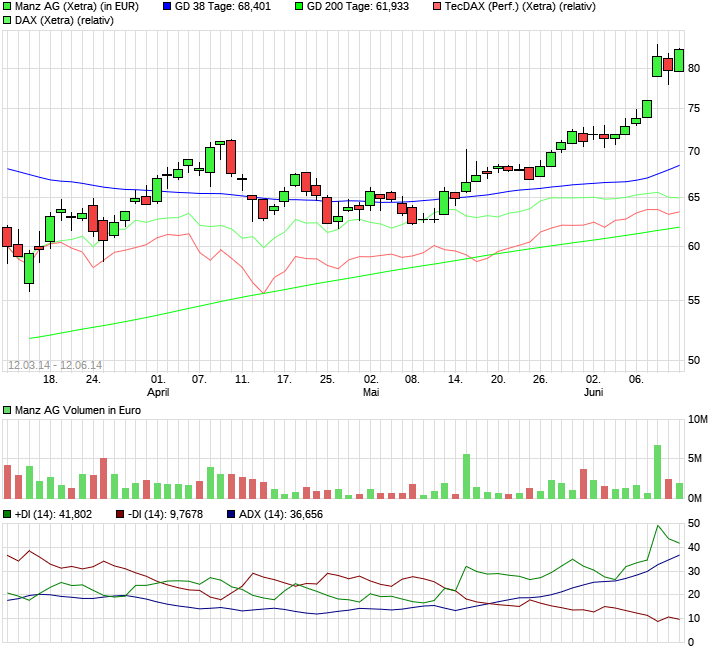Click the date range text 12.03.14 - 12.06.14
The width and height of the screenshot is (726, 652).
pos(55,365)
